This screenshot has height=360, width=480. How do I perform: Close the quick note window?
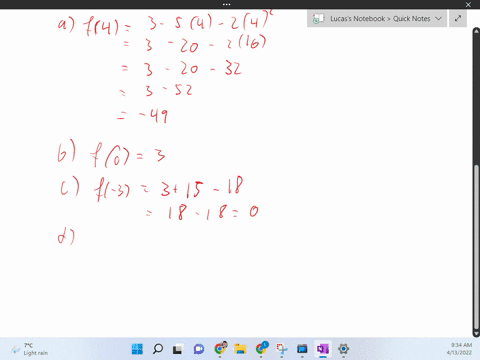click(x=468, y=4)
